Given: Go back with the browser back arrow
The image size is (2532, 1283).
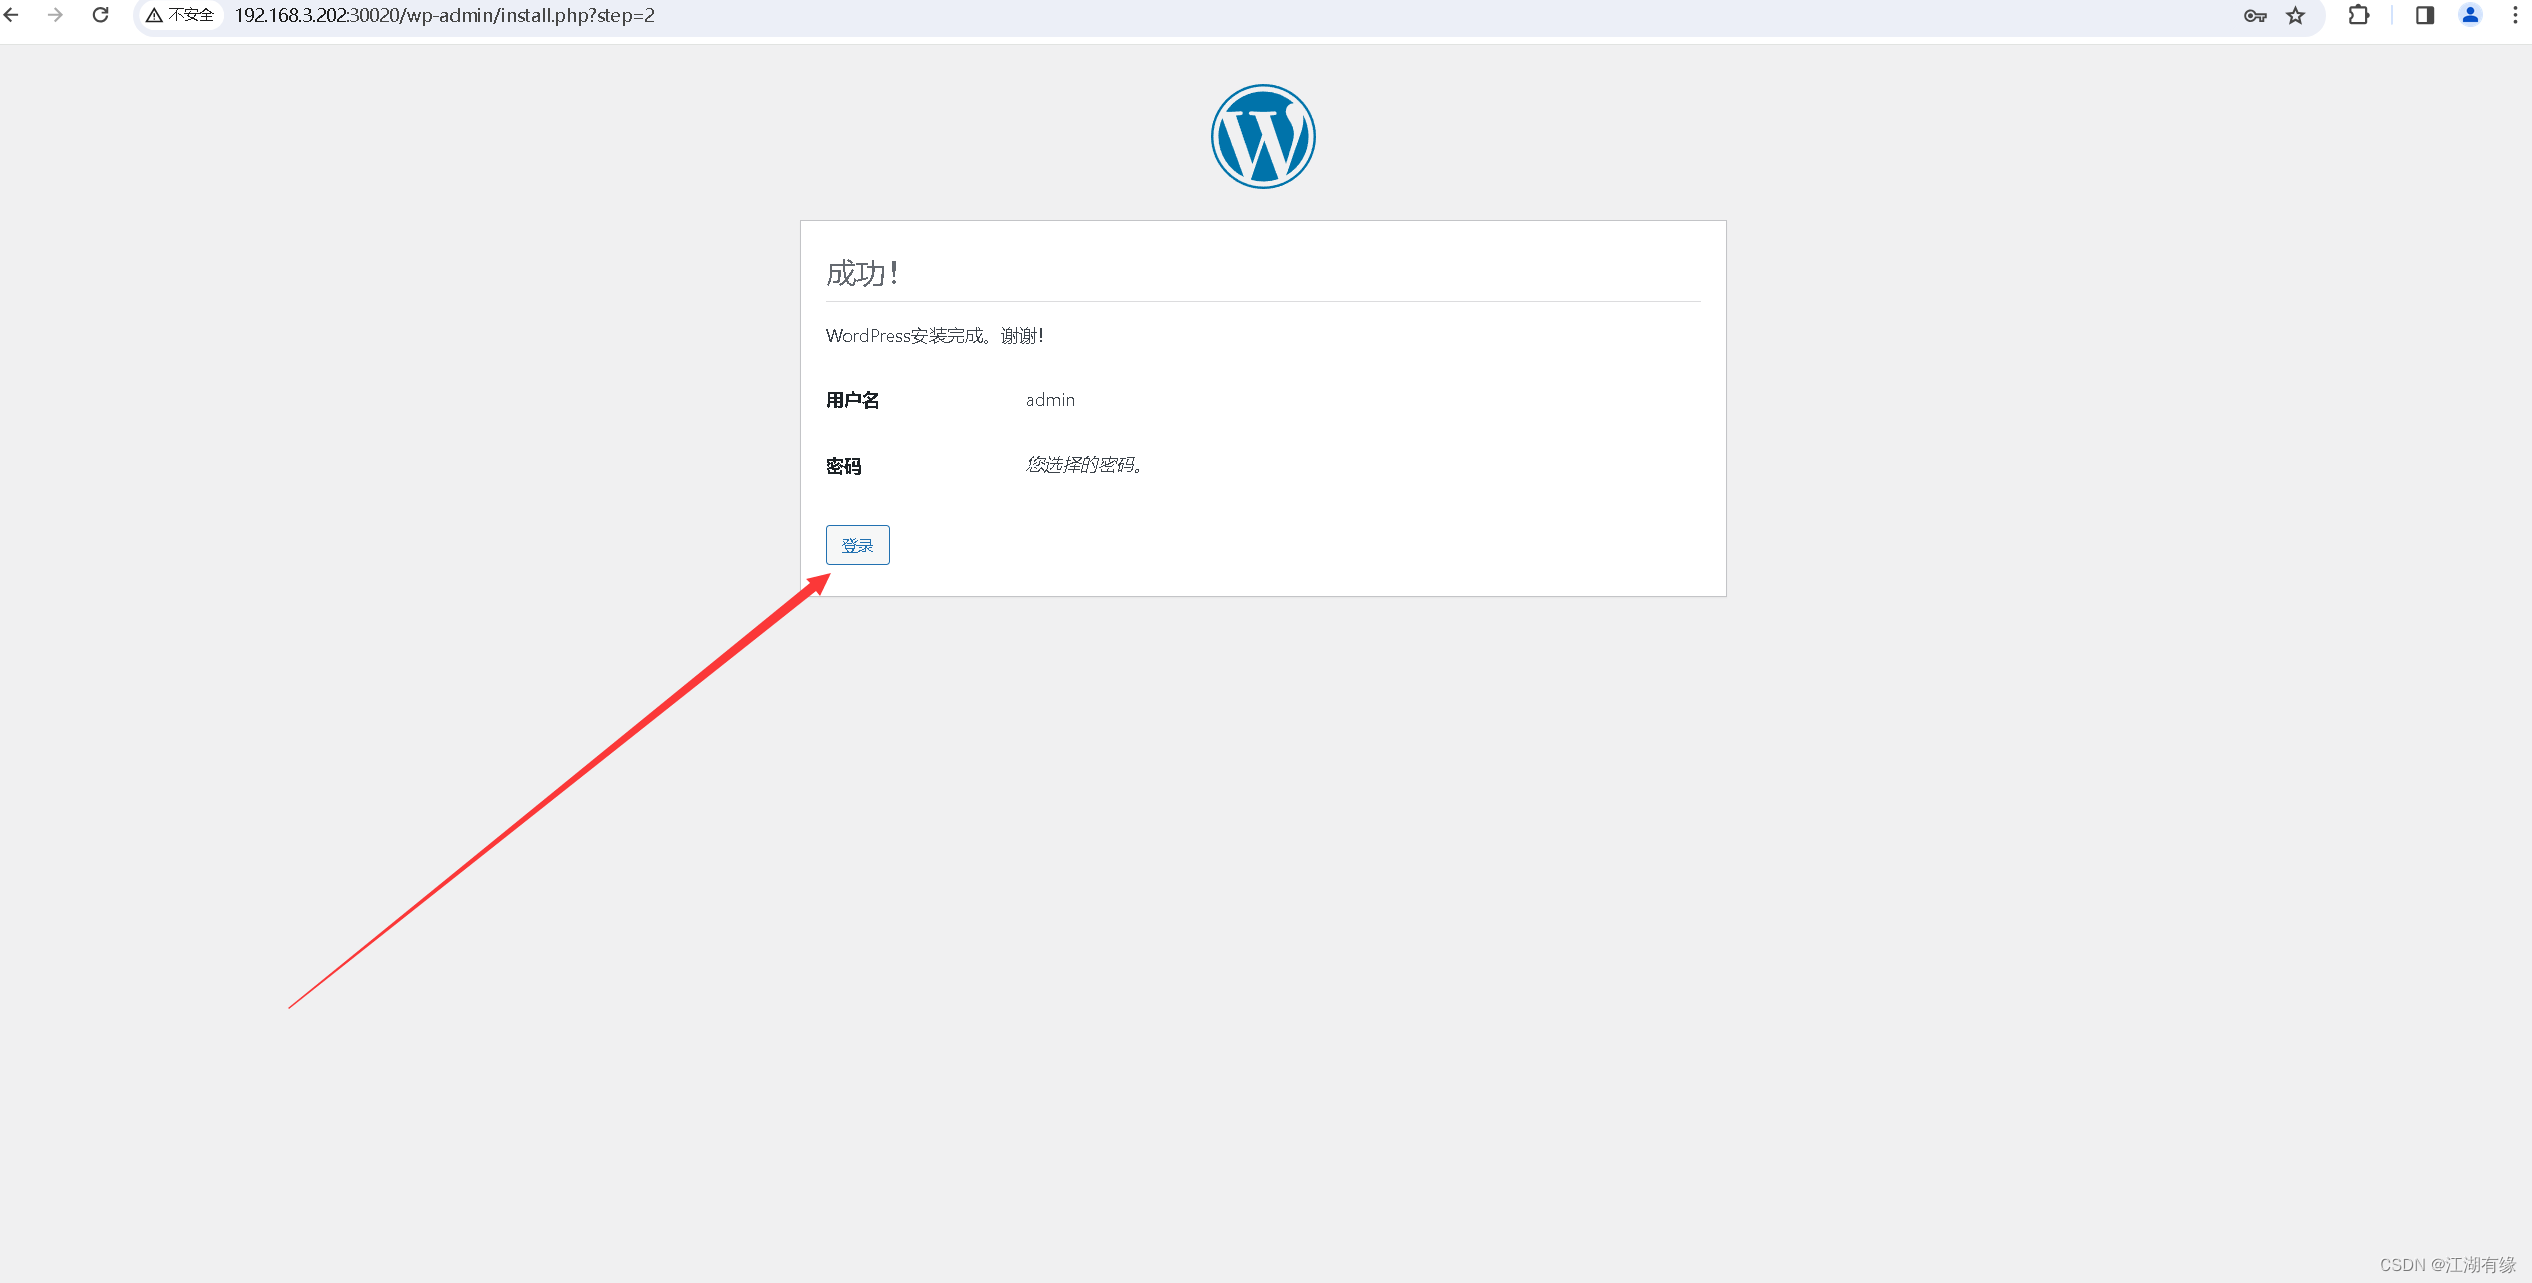Looking at the screenshot, I should pos(12,15).
